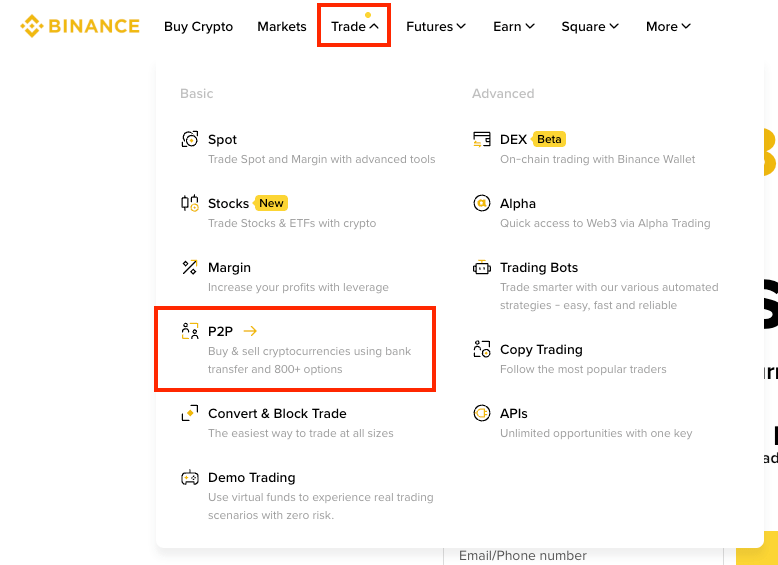
Task: Click the DEX wallet icon
Action: pos(482,139)
